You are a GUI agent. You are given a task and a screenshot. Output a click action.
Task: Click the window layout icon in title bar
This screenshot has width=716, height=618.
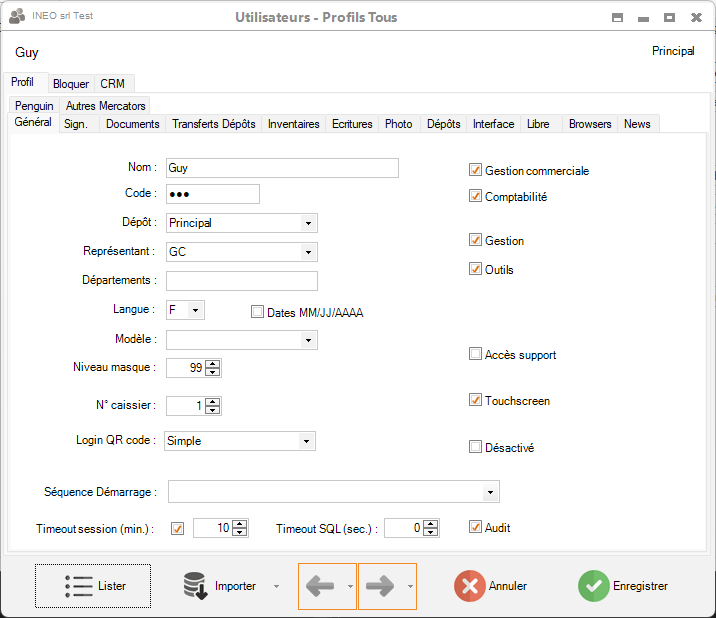(618, 17)
